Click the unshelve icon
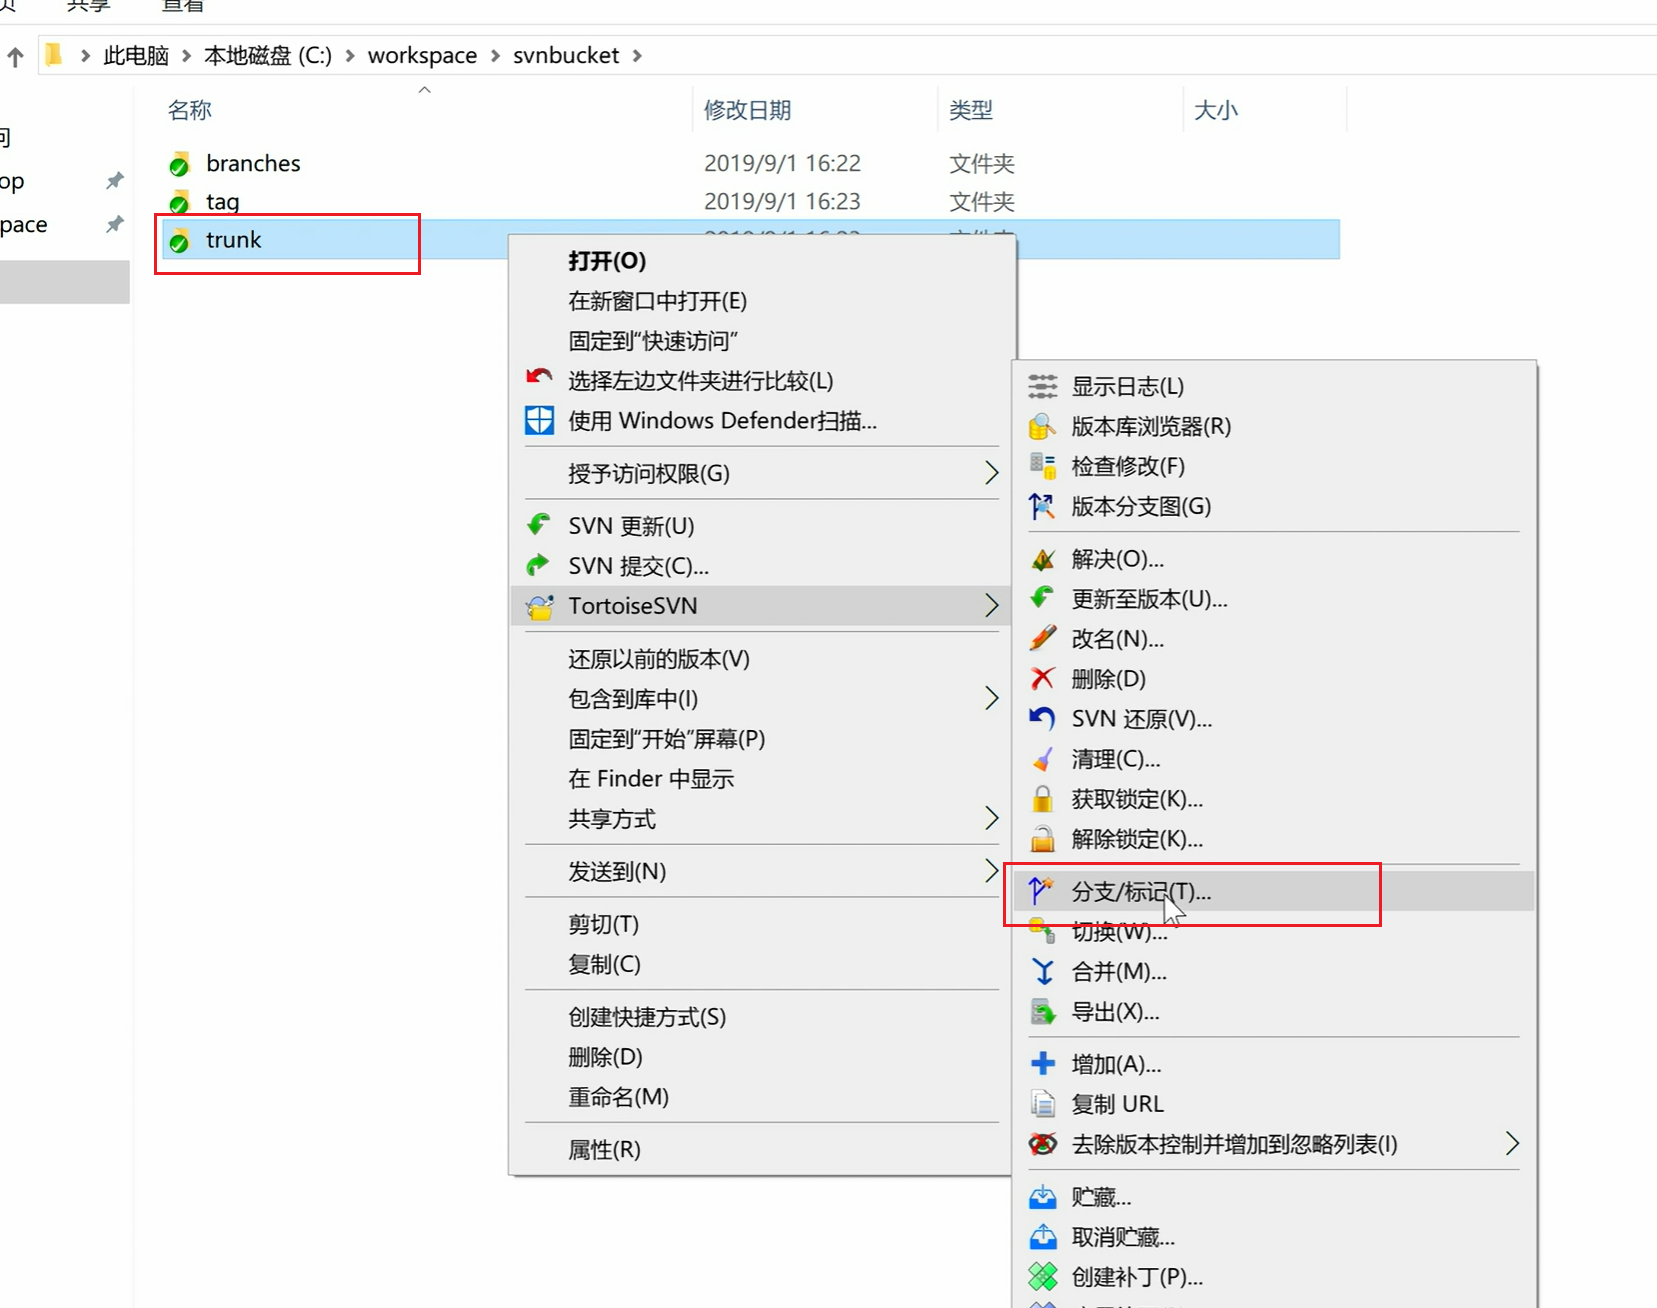The image size is (1657, 1308). (1042, 1236)
